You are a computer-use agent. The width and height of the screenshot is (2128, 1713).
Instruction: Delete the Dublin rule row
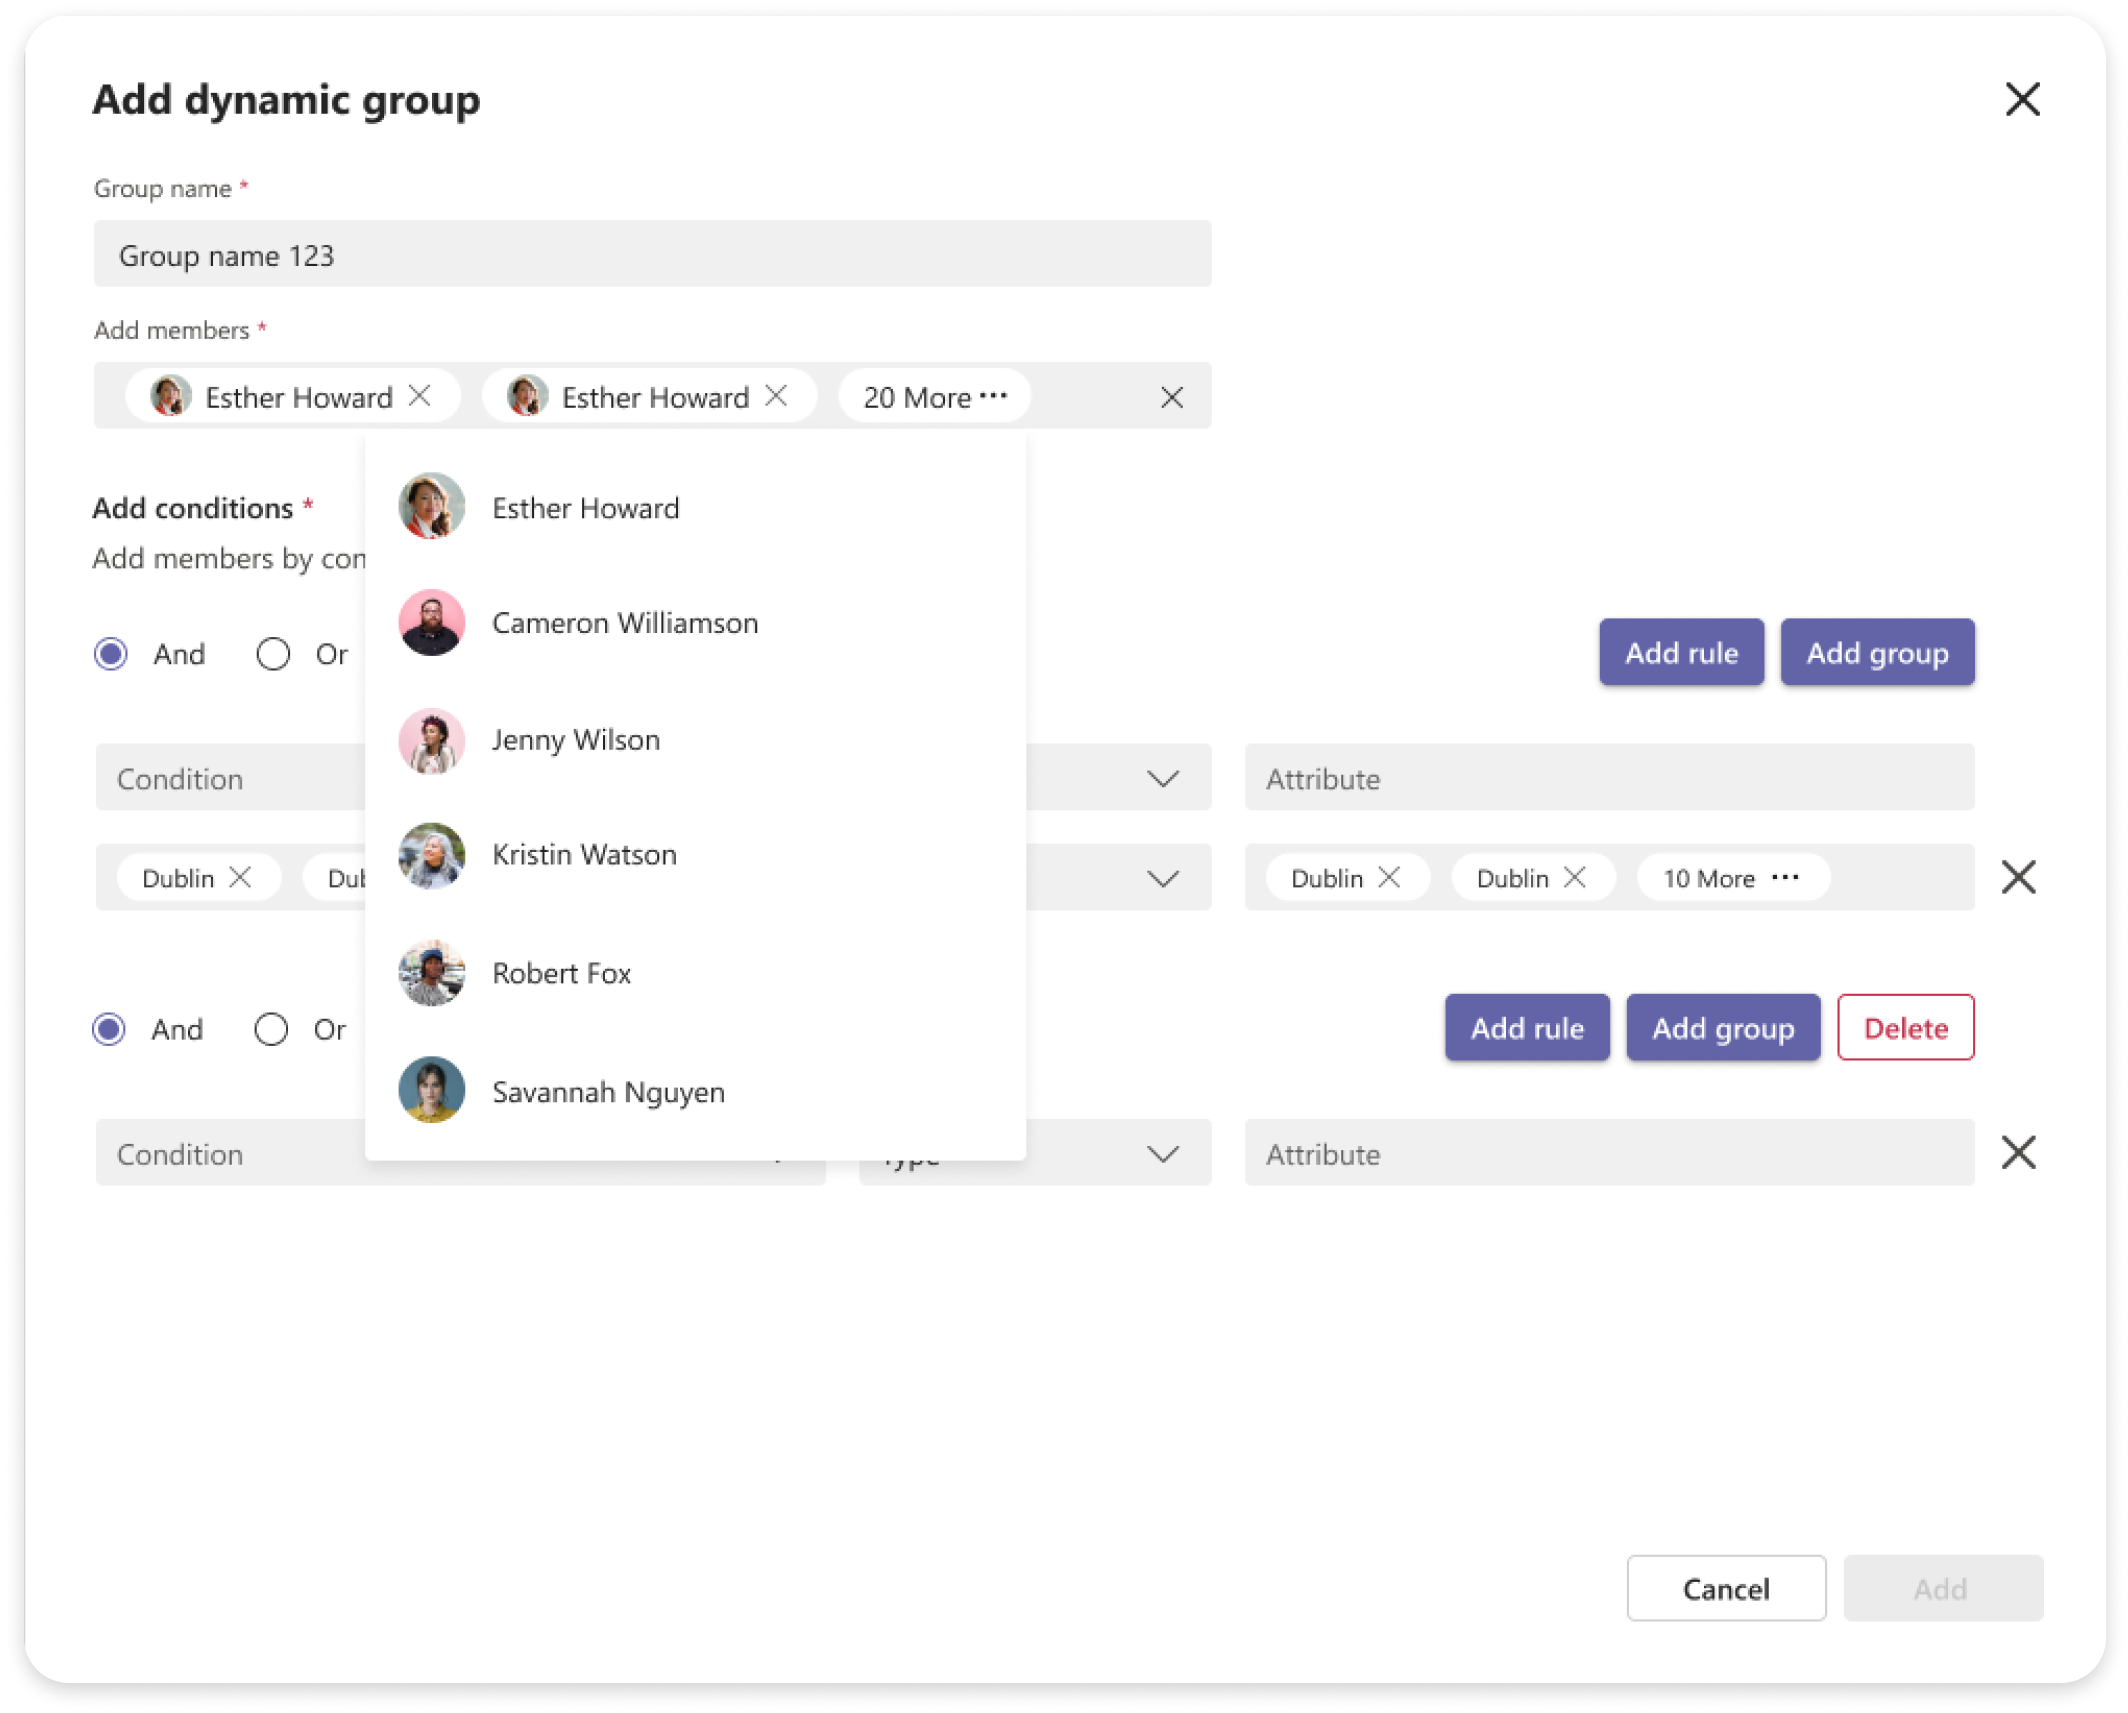tap(2018, 877)
